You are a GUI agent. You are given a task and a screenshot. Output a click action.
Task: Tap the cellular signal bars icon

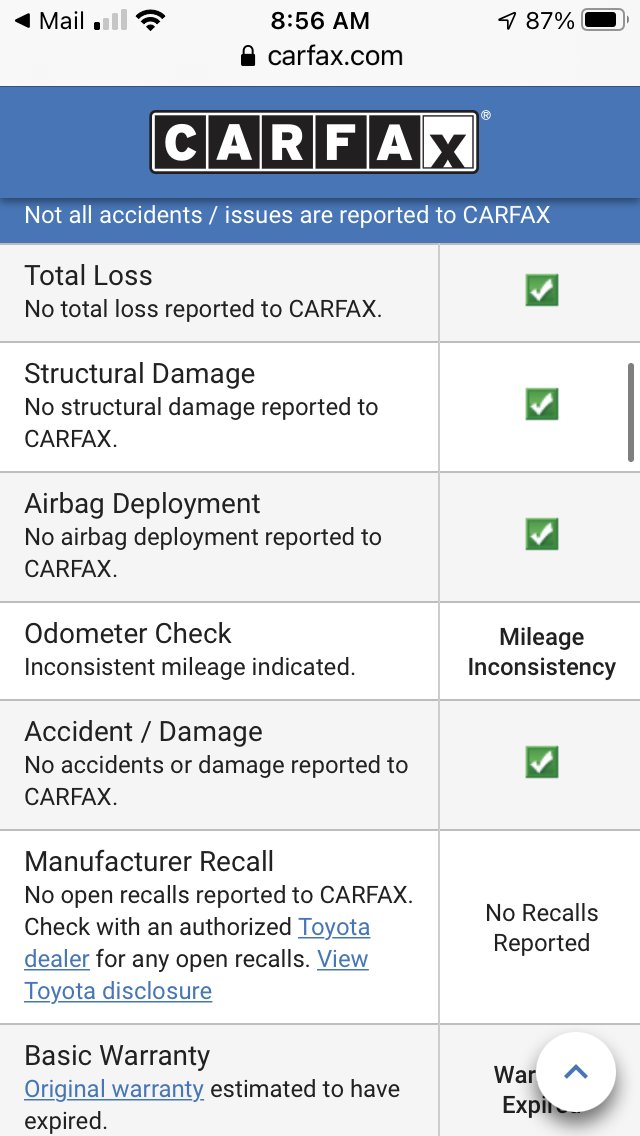[111, 22]
